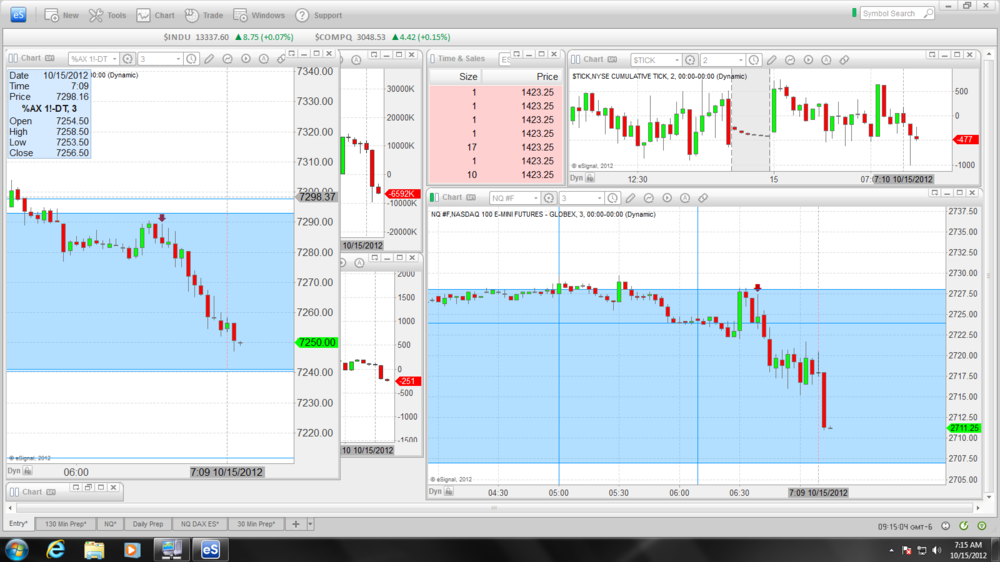Click the replay play icon in $TICK chart
Image resolution: width=1000 pixels, height=562 pixels.
pos(808,60)
